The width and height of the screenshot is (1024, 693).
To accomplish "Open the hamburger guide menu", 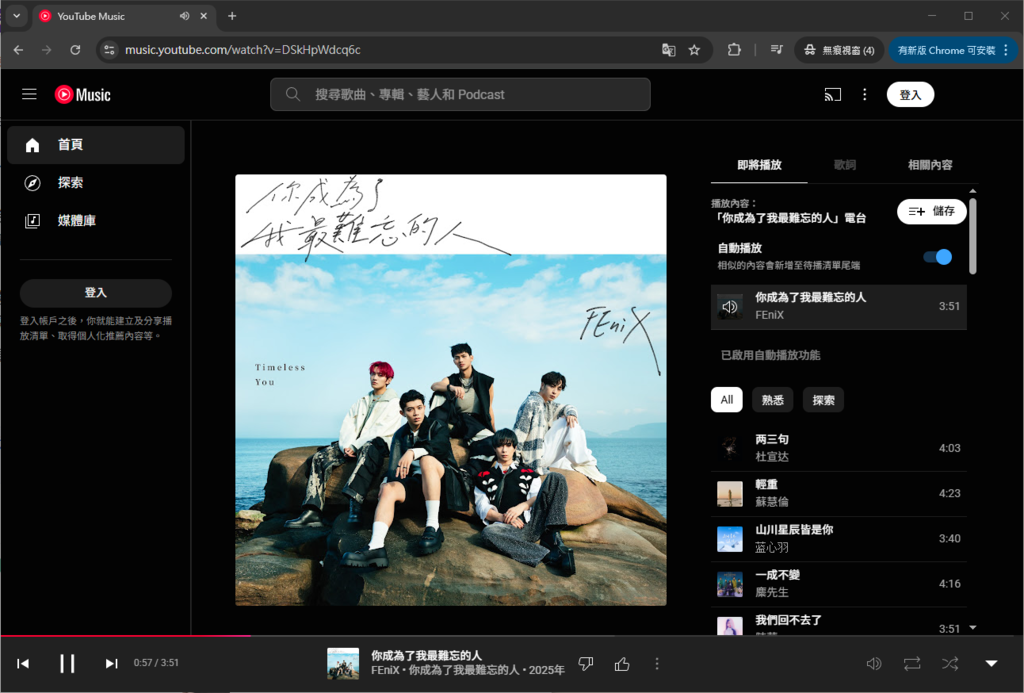I will pyautogui.click(x=29, y=94).
